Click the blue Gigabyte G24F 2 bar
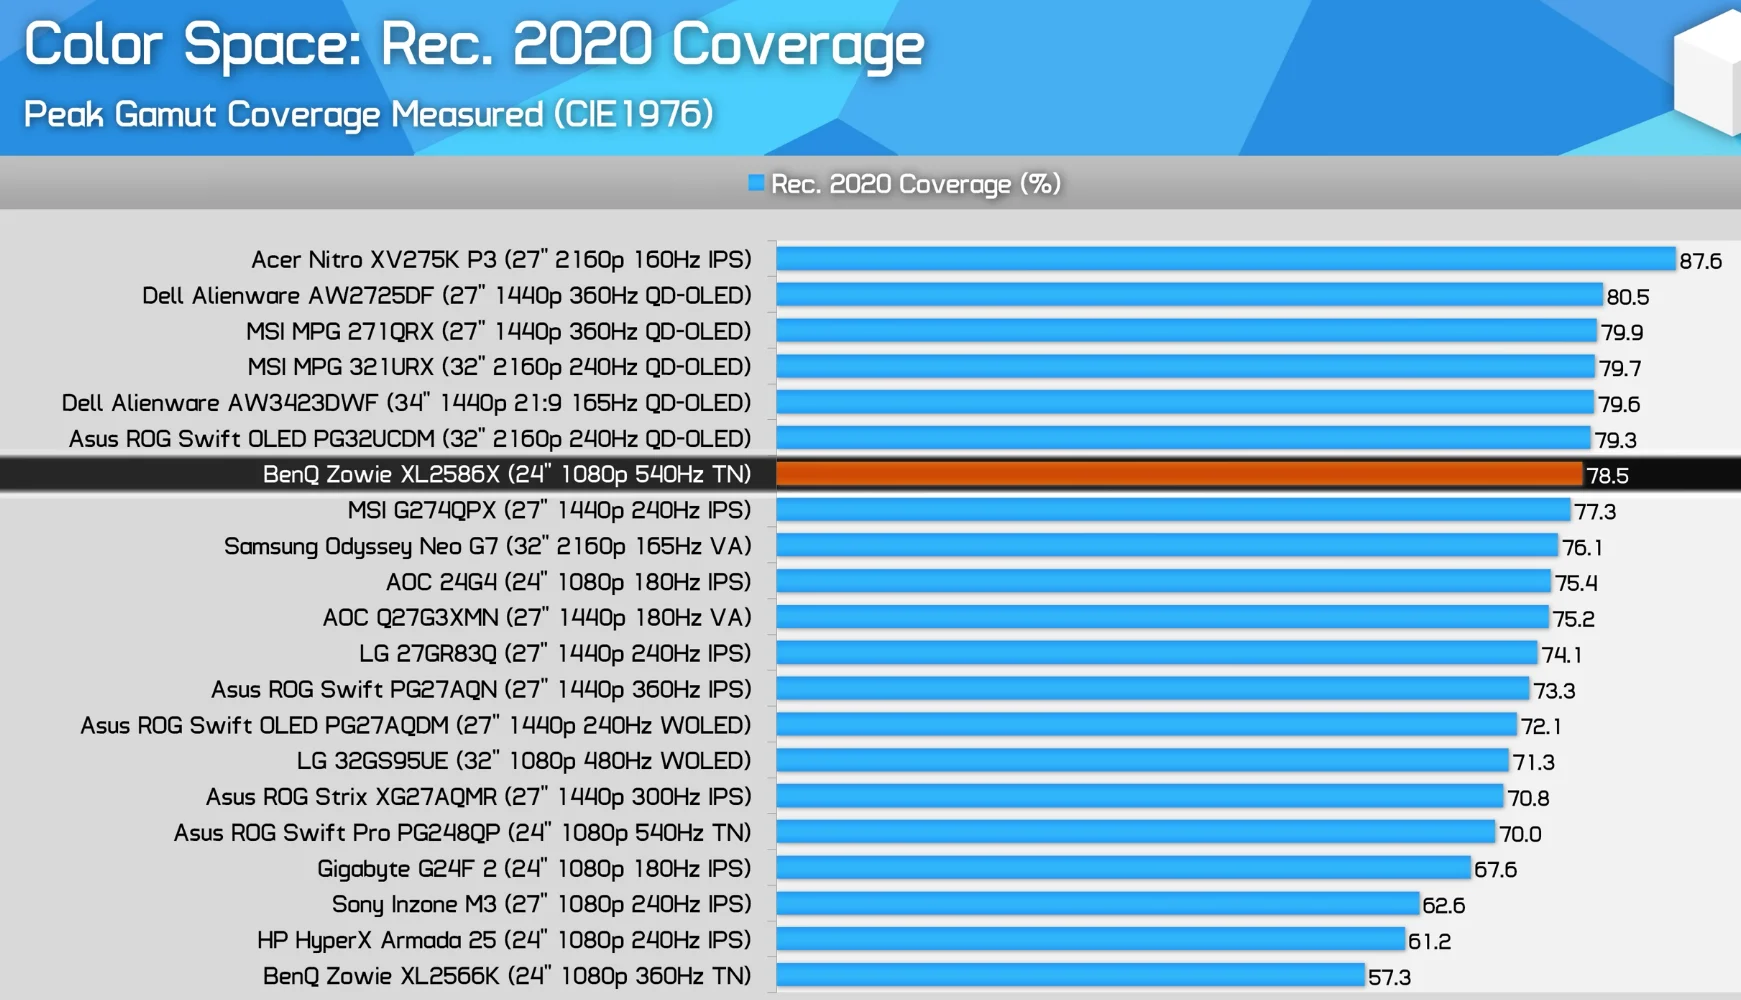Image resolution: width=1741 pixels, height=1000 pixels. (x=1124, y=868)
